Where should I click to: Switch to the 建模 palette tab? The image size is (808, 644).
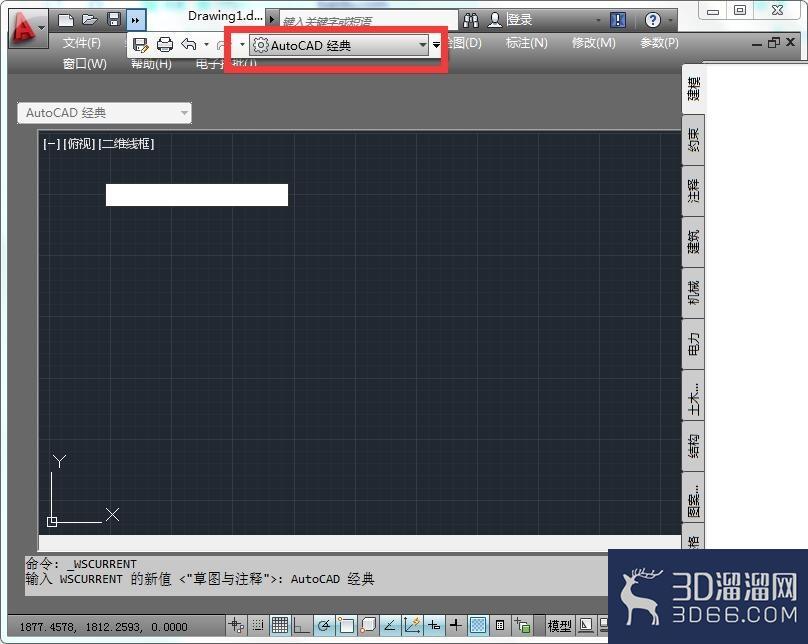pyautogui.click(x=694, y=89)
